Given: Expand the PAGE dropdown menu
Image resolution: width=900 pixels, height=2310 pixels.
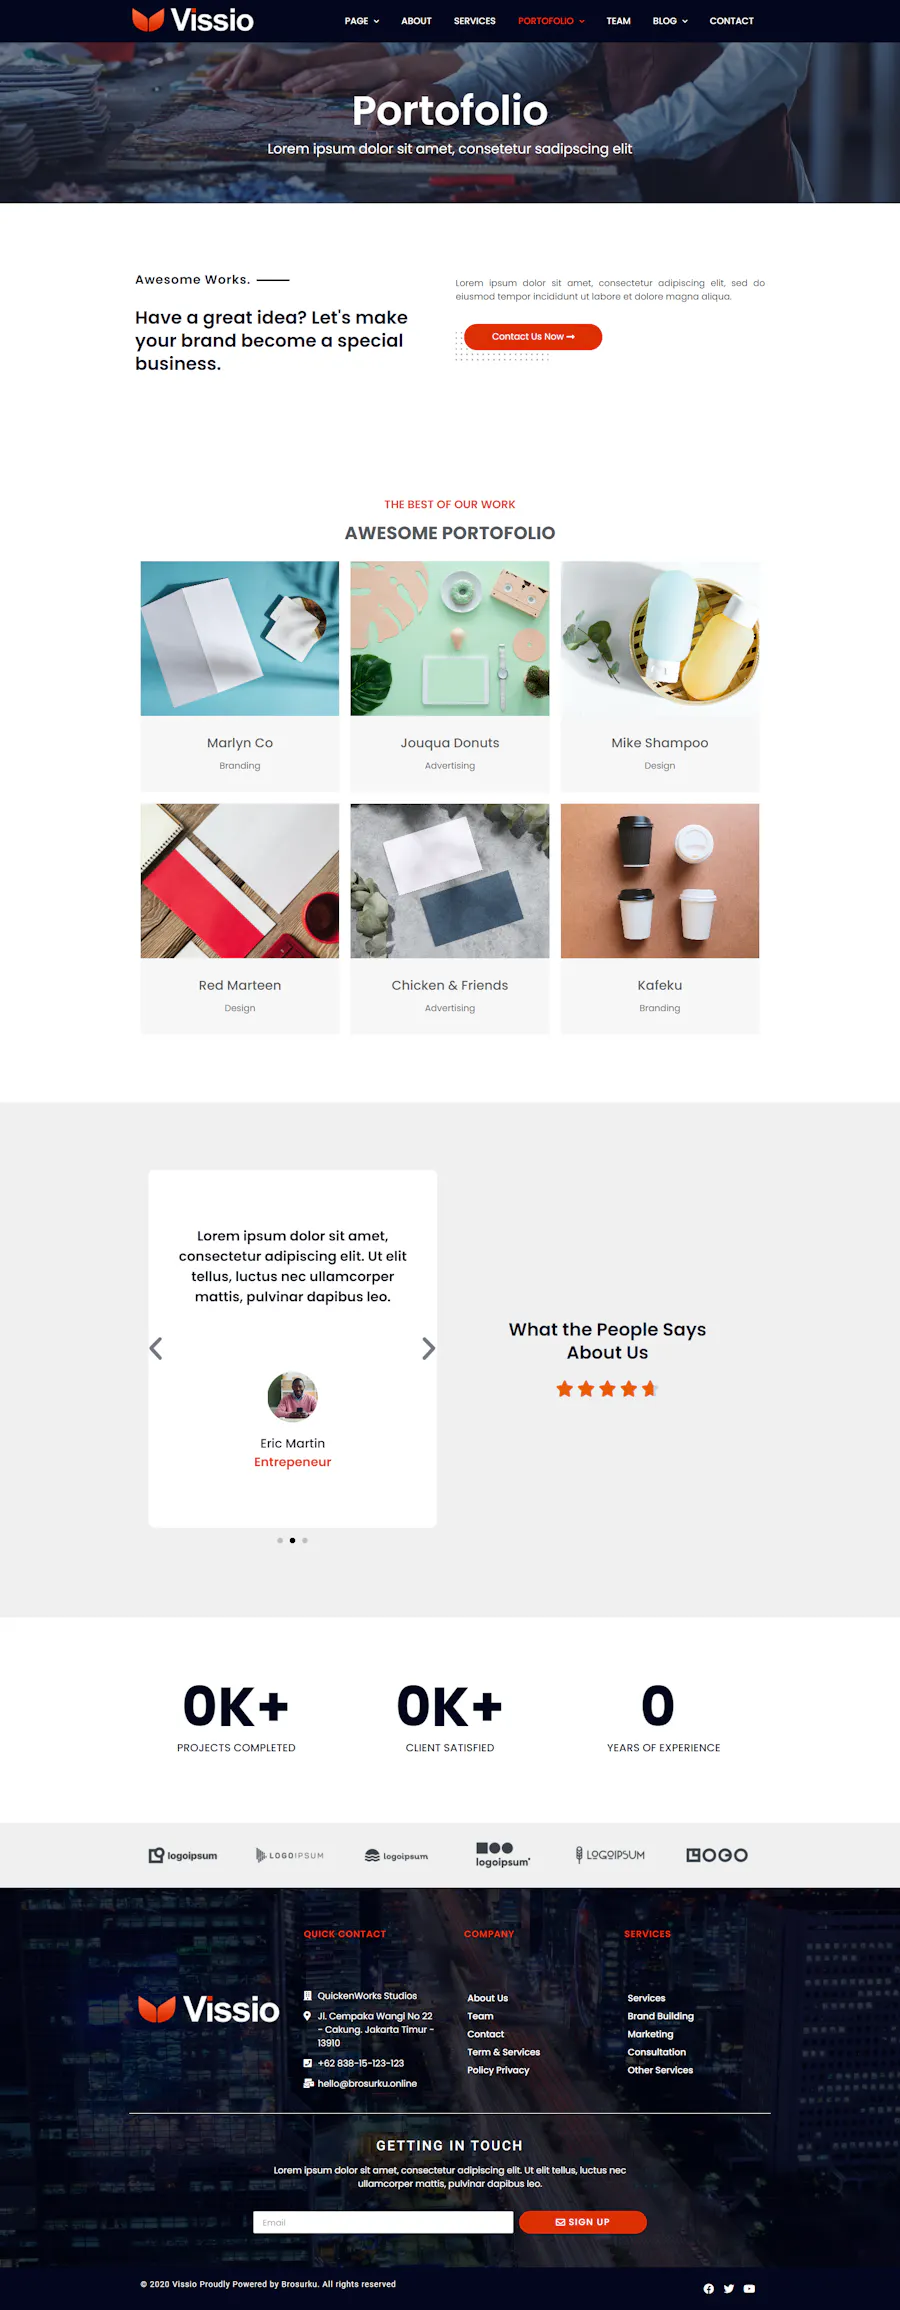Looking at the screenshot, I should click(362, 21).
